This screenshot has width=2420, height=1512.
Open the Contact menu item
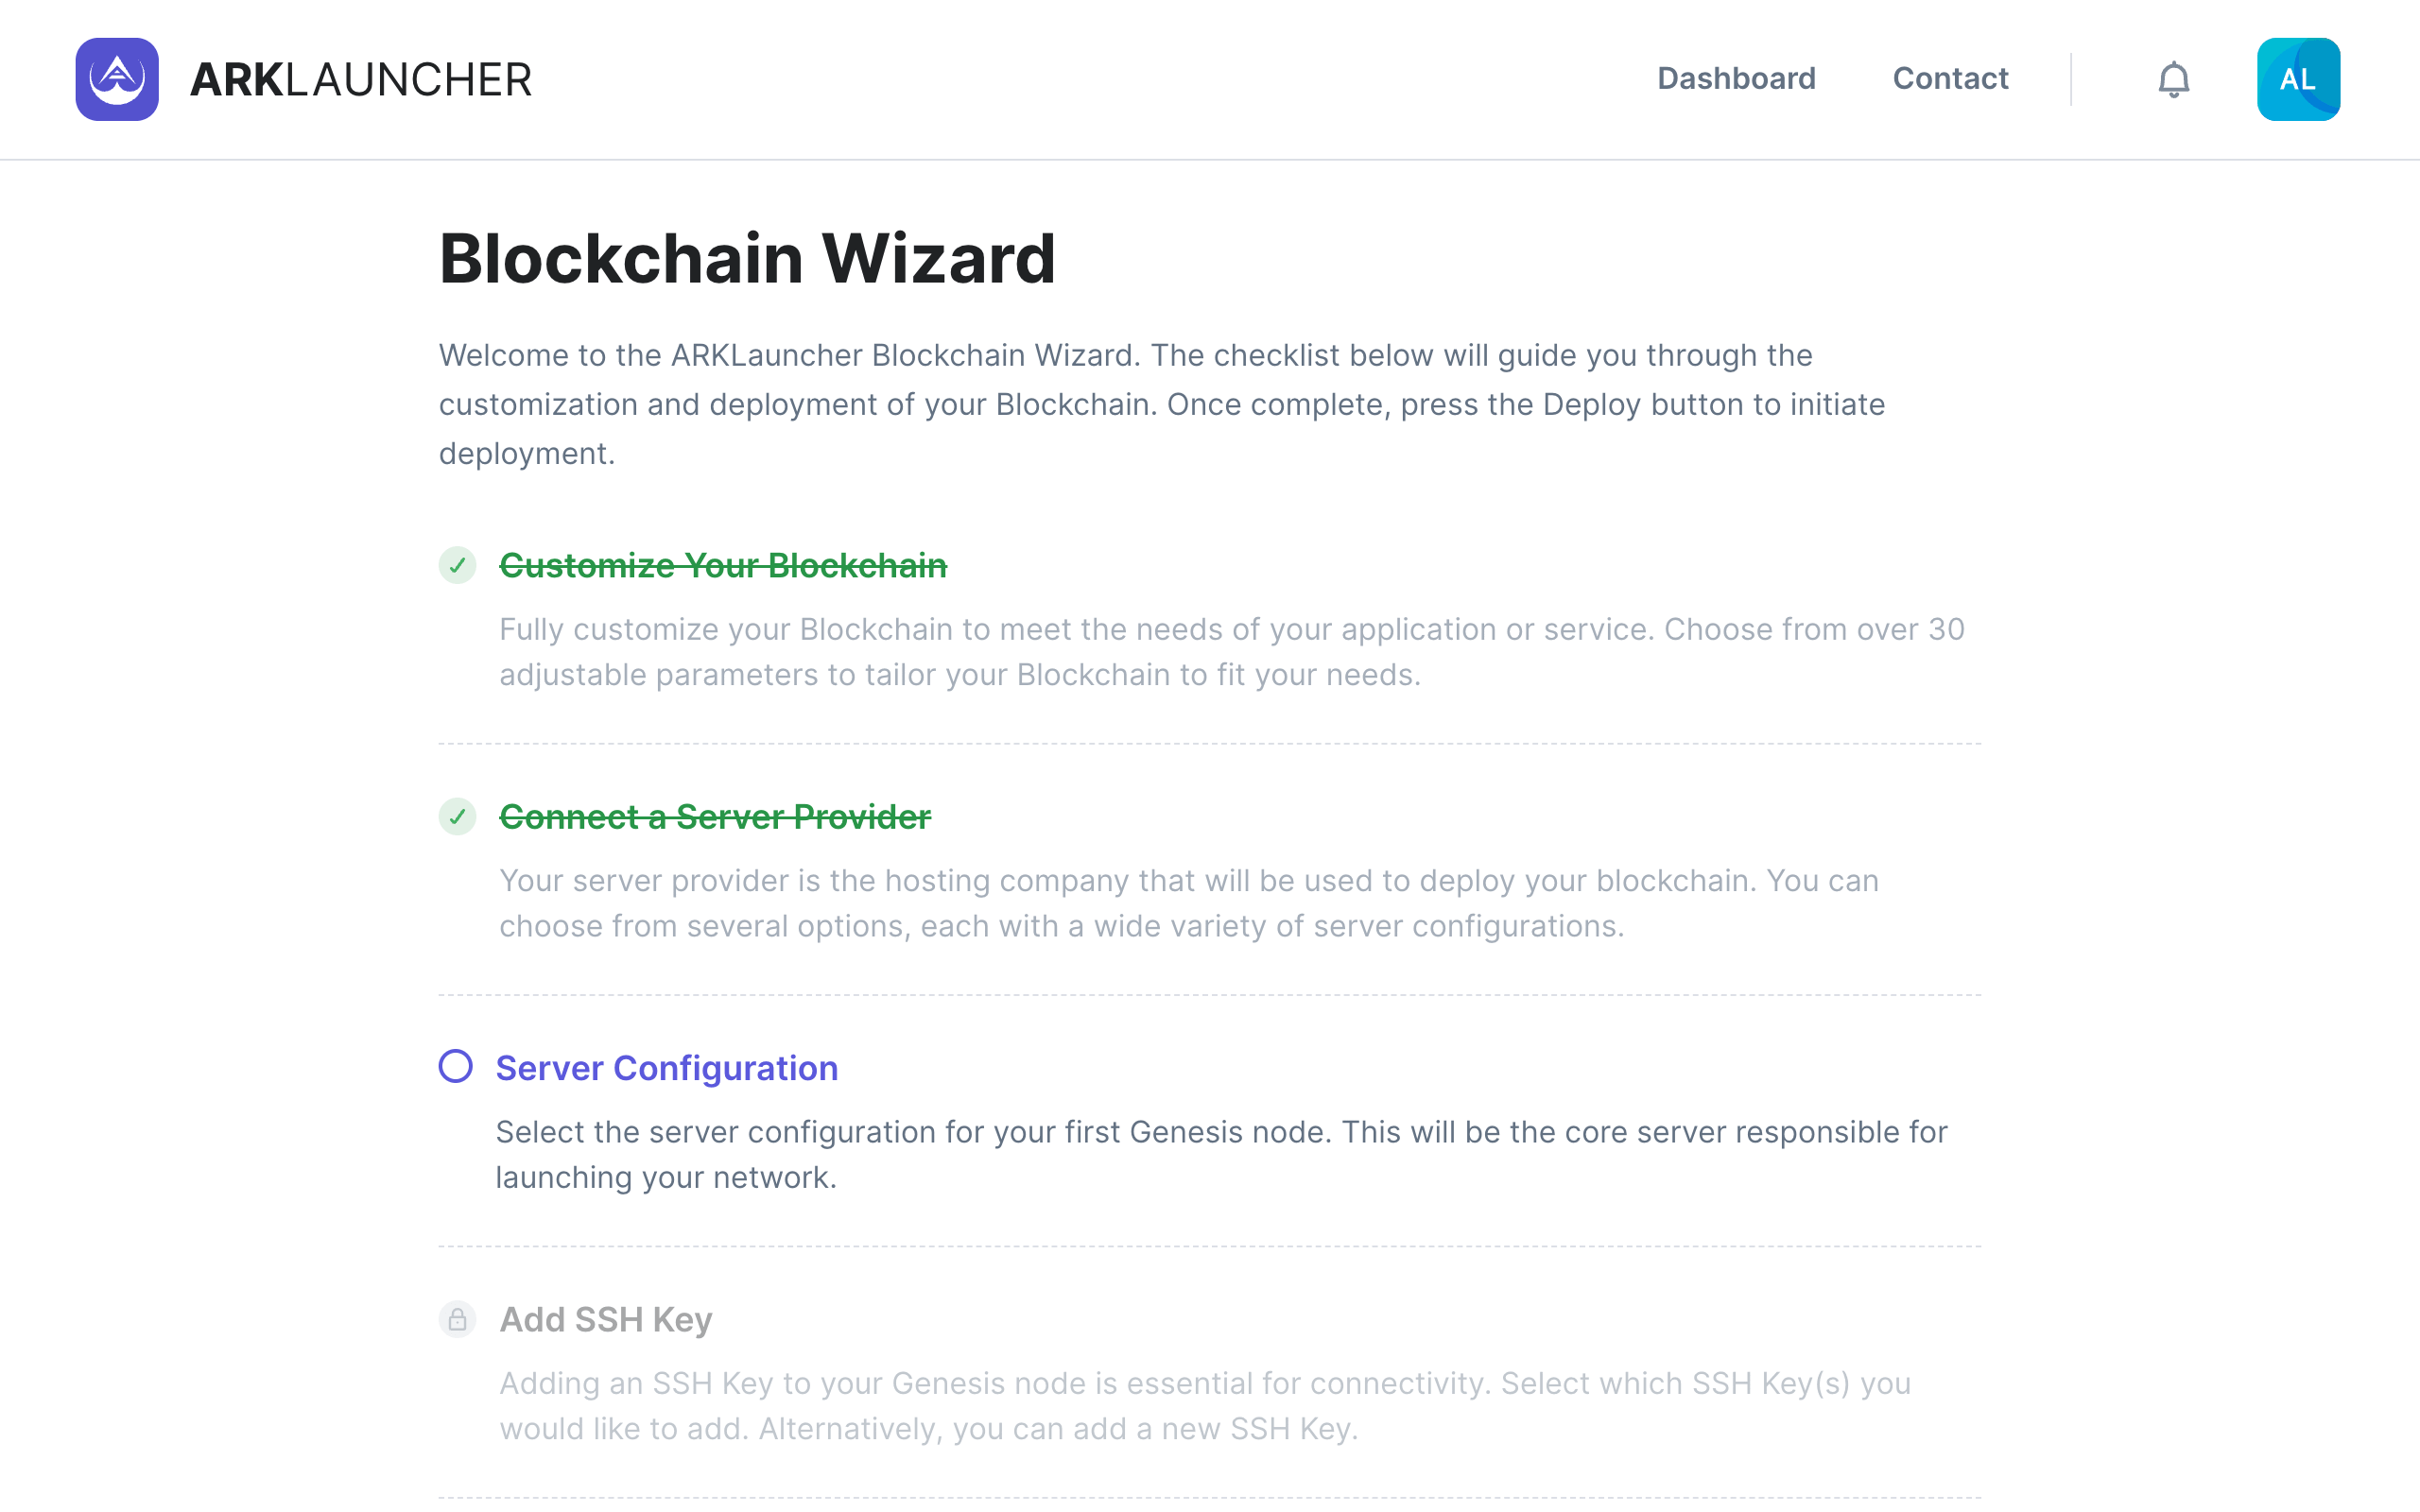coord(1950,79)
